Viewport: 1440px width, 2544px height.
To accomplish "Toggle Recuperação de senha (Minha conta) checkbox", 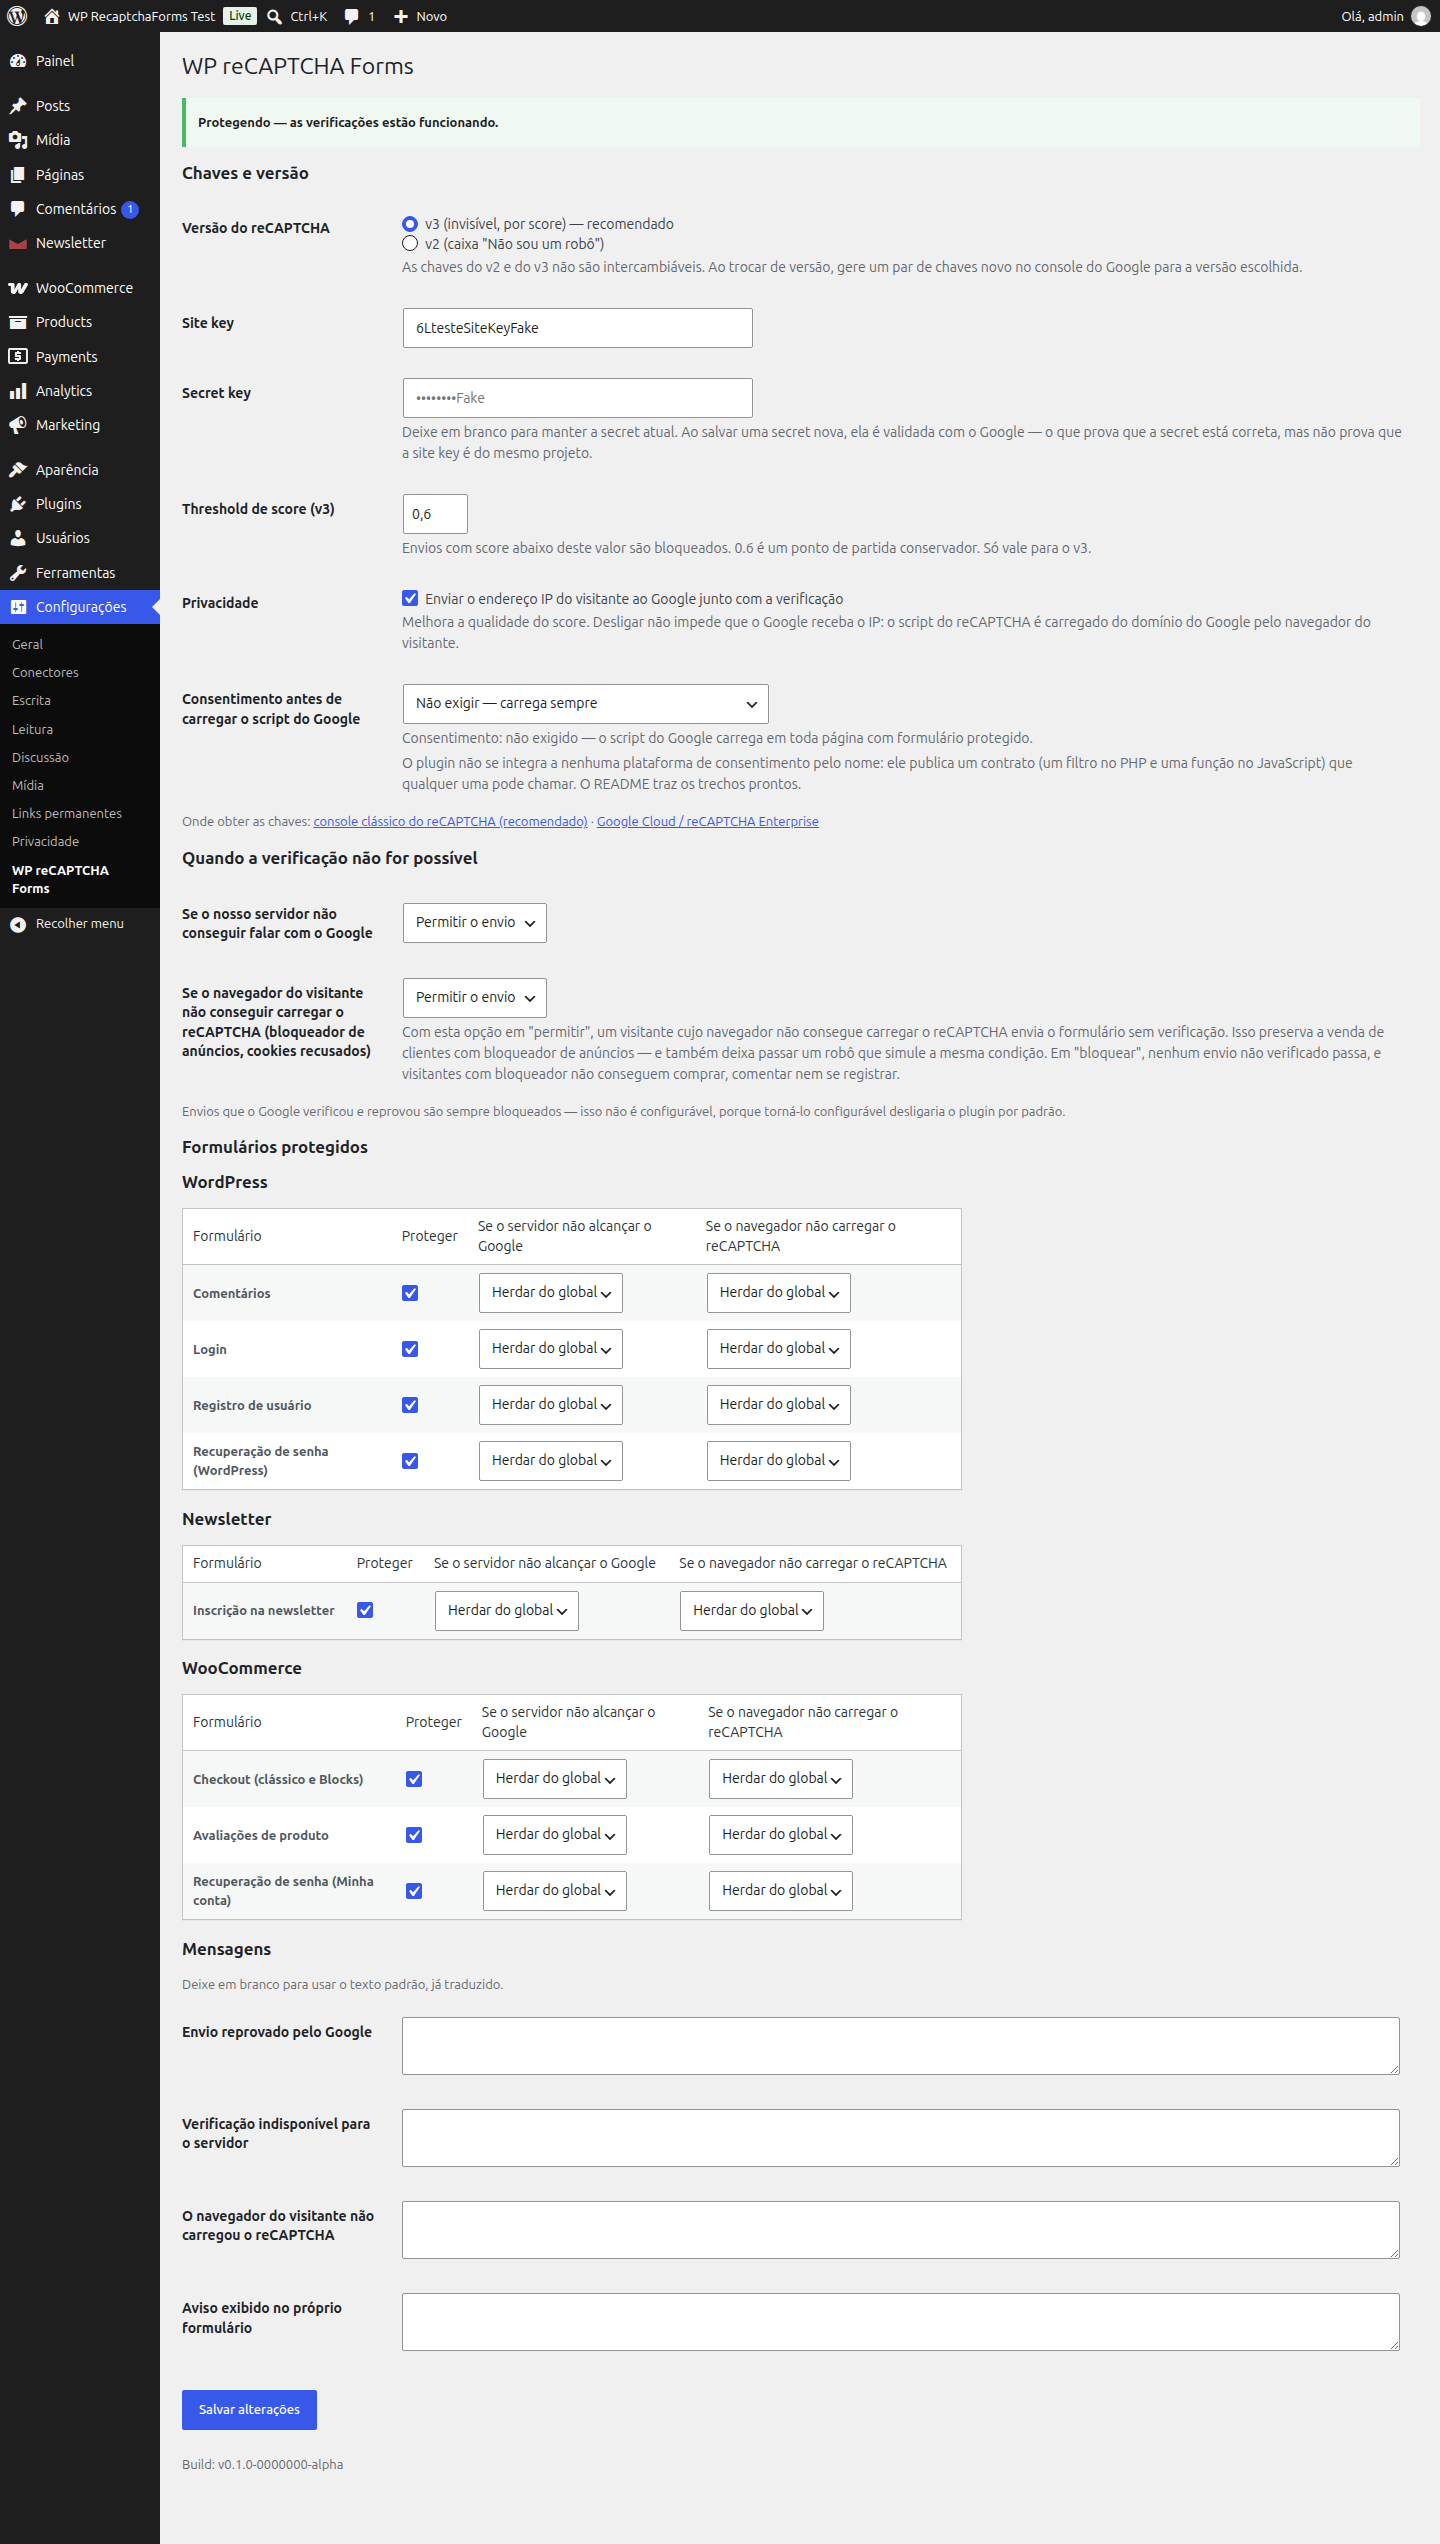I will (414, 1891).
